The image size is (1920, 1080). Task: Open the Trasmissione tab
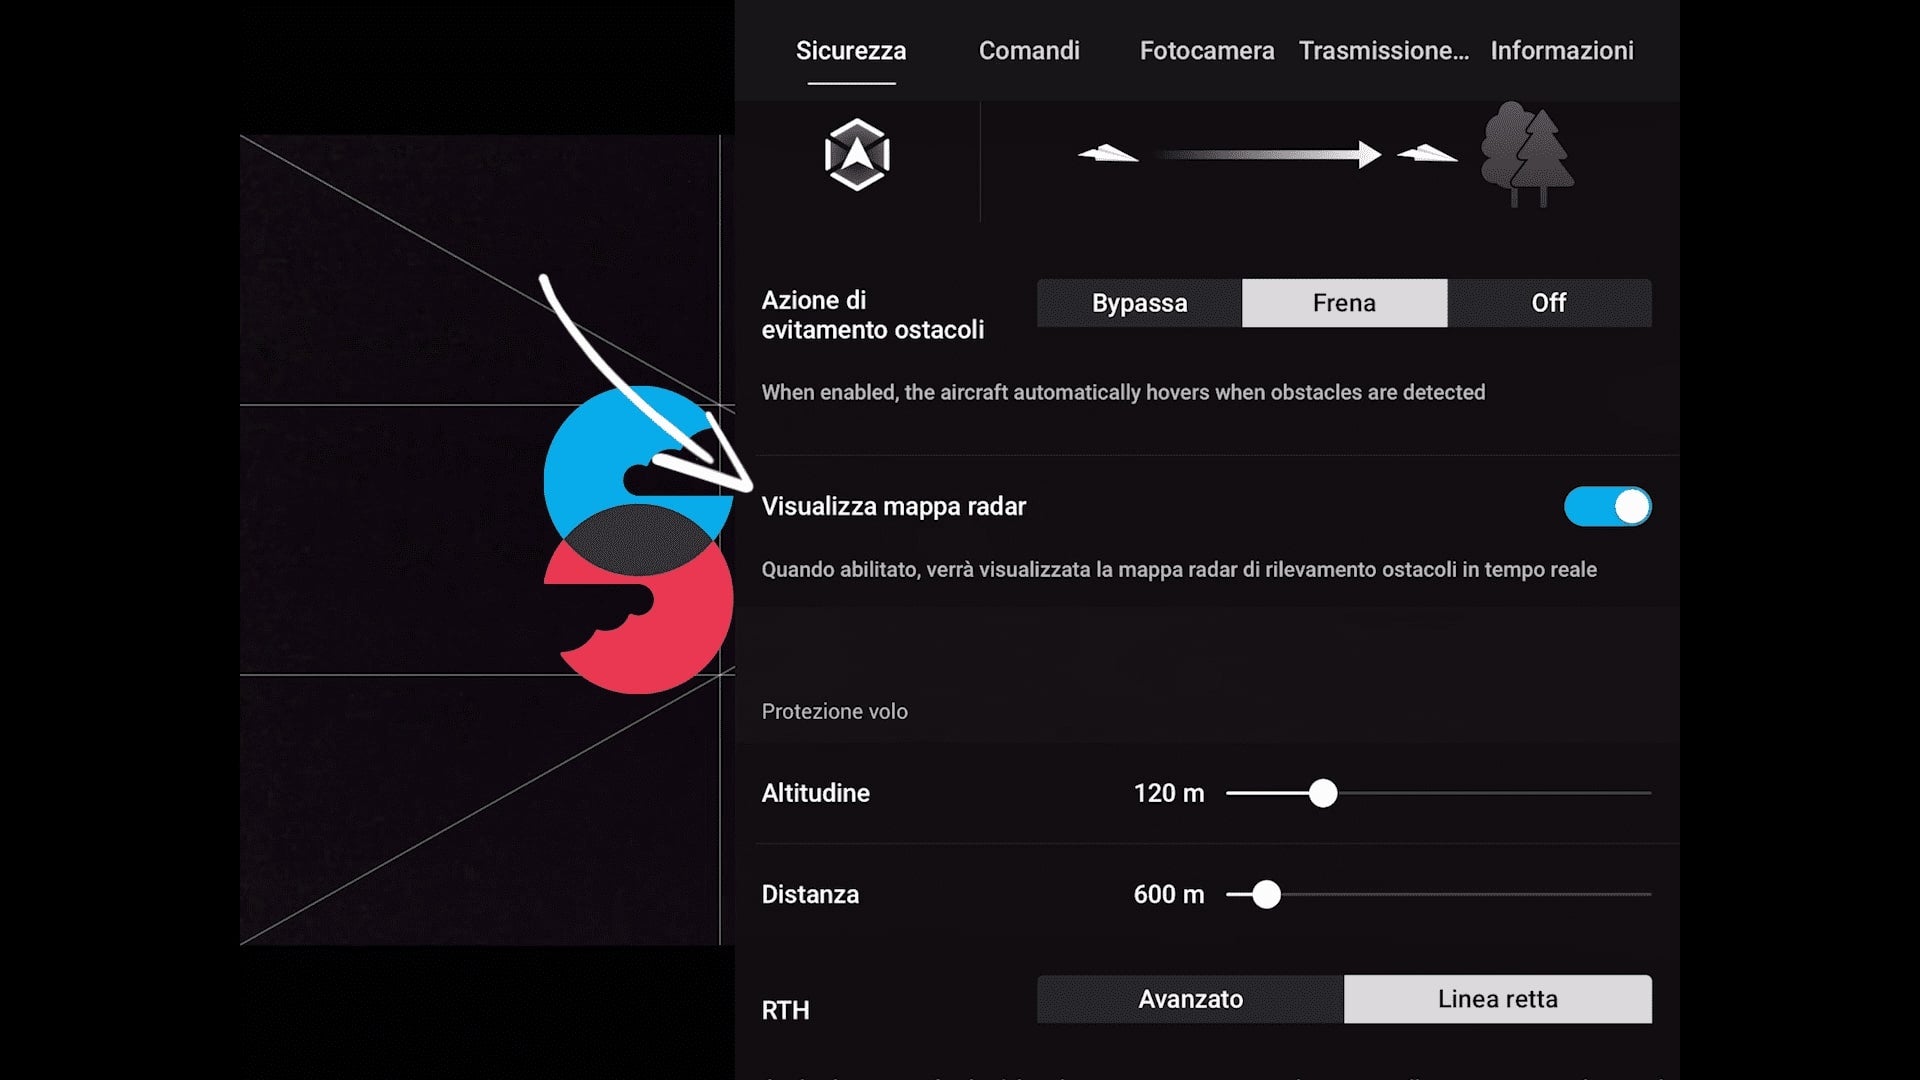1383,51
